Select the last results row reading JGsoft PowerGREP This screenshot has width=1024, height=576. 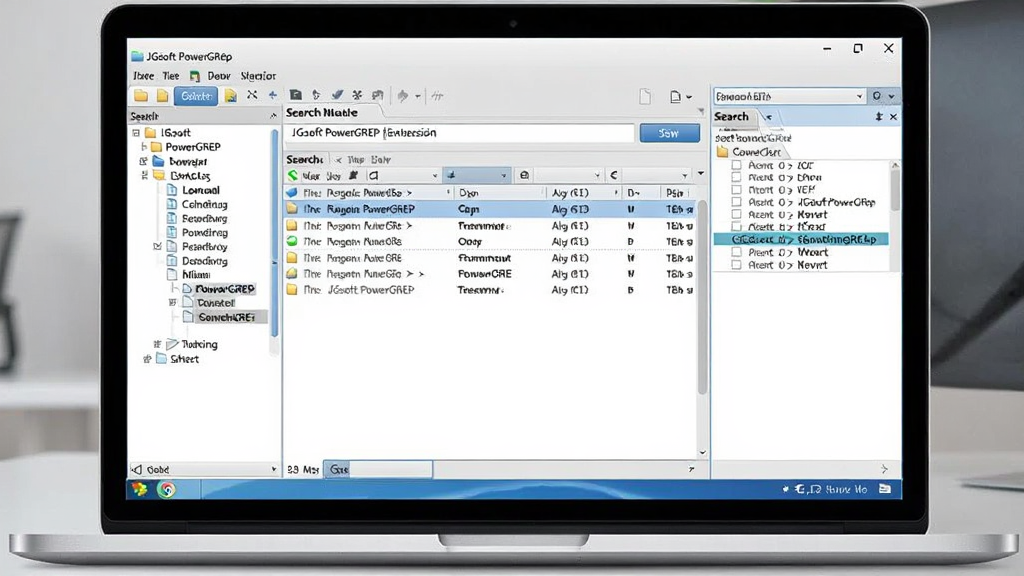tap(490, 290)
